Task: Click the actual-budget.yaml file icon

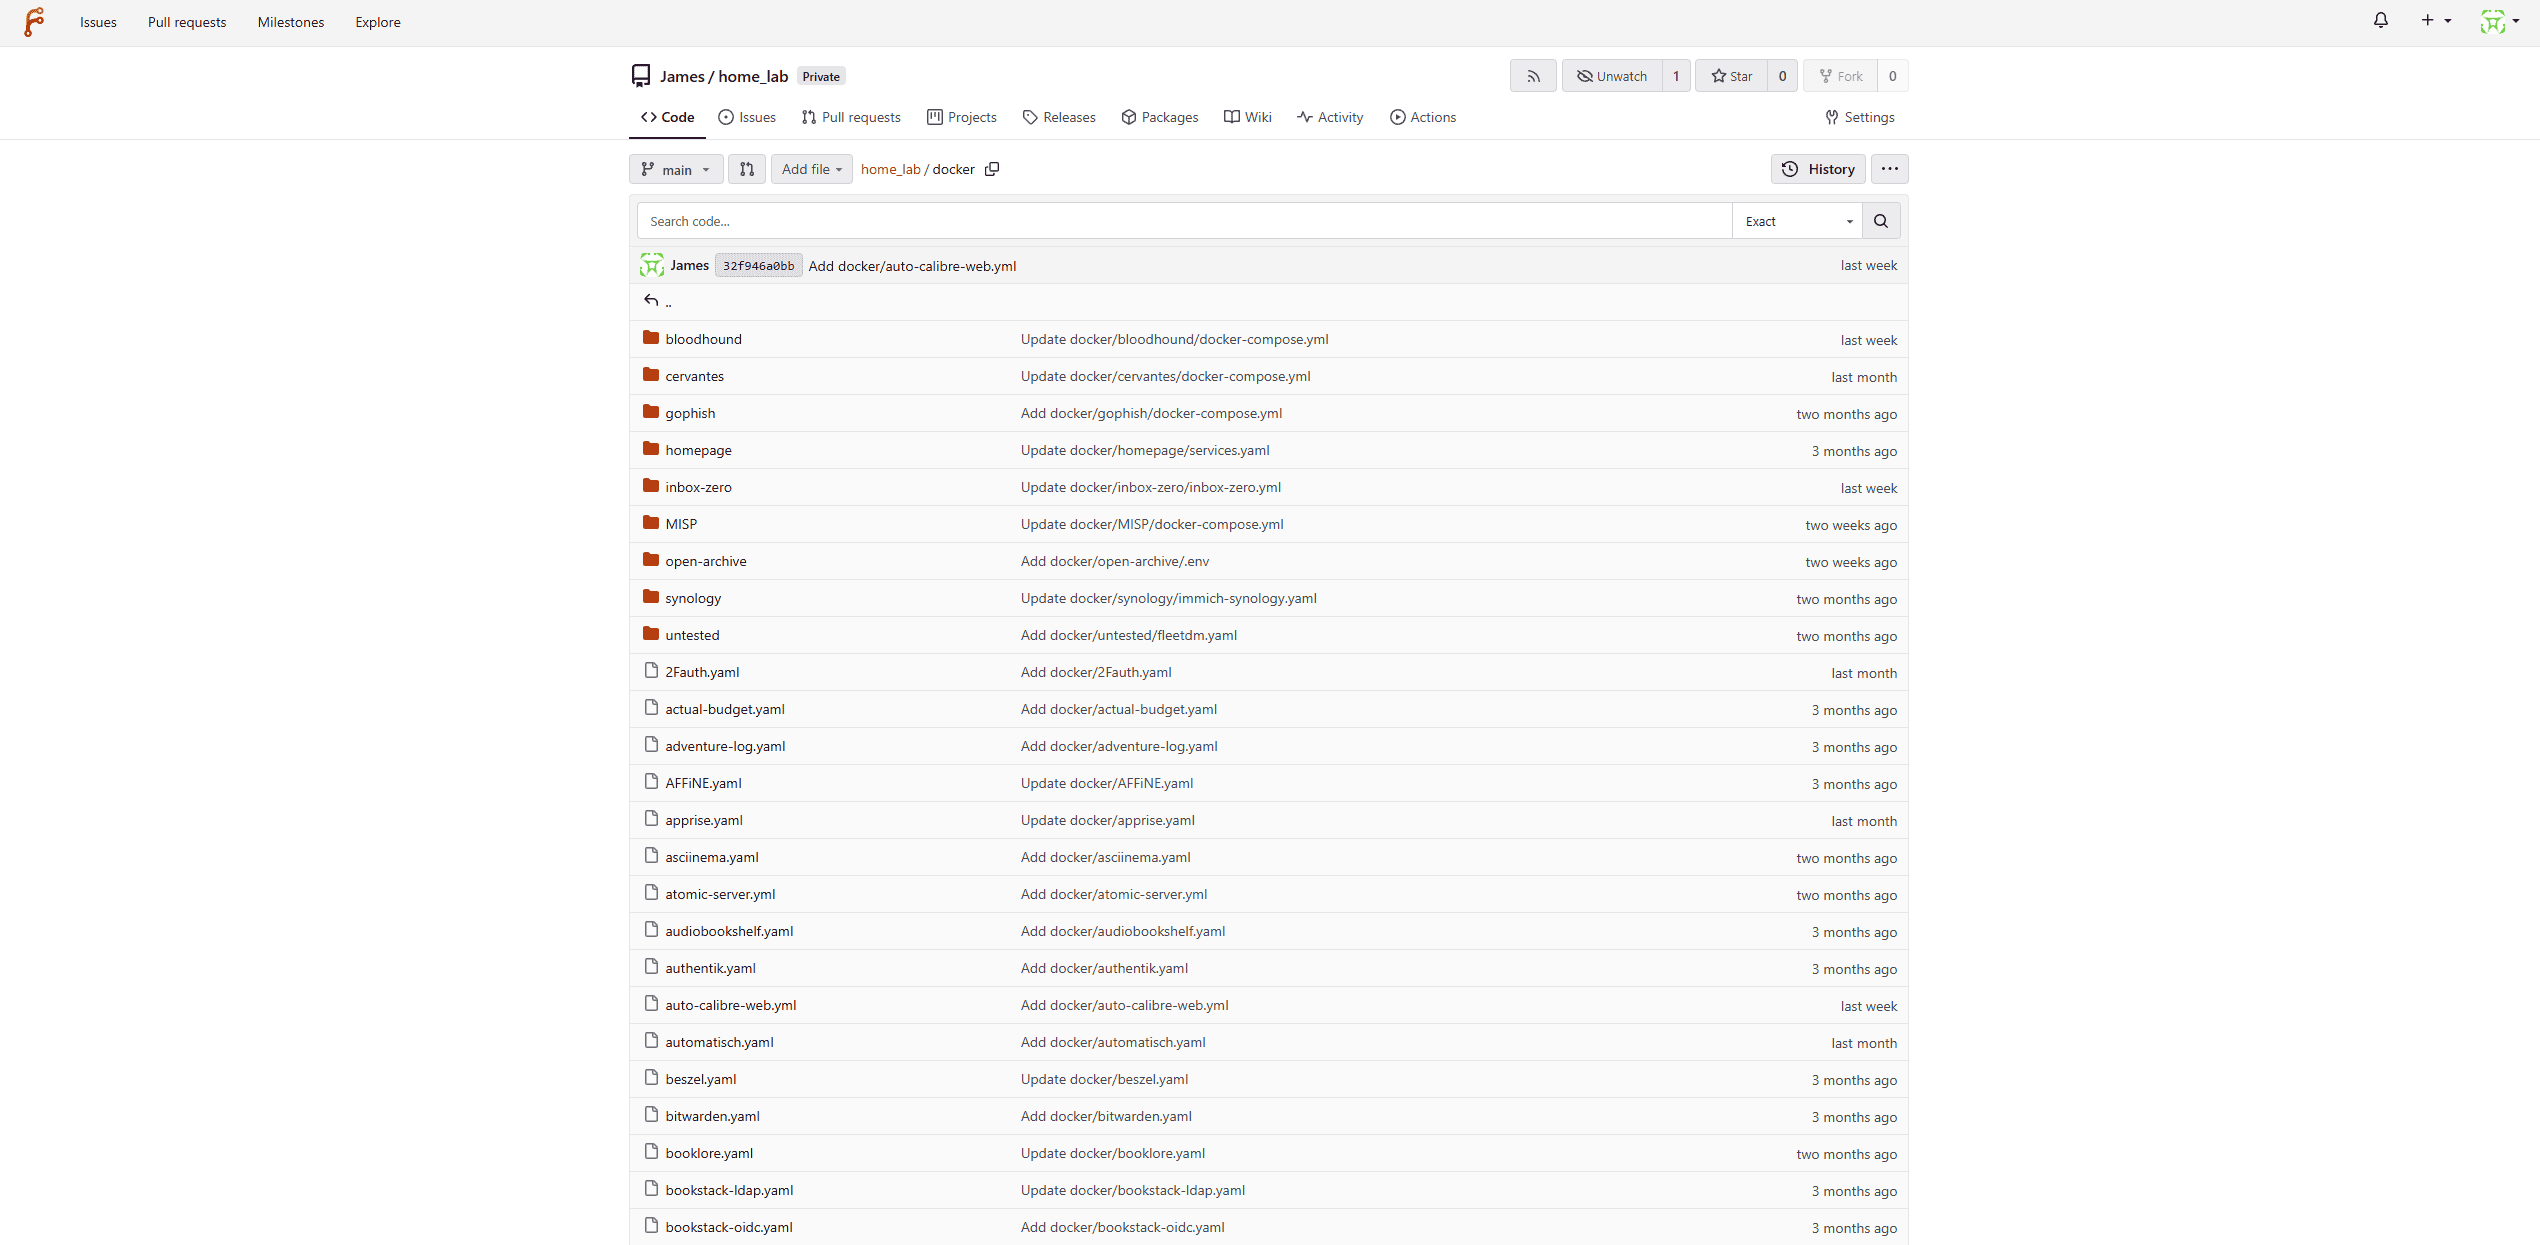Action: [651, 708]
